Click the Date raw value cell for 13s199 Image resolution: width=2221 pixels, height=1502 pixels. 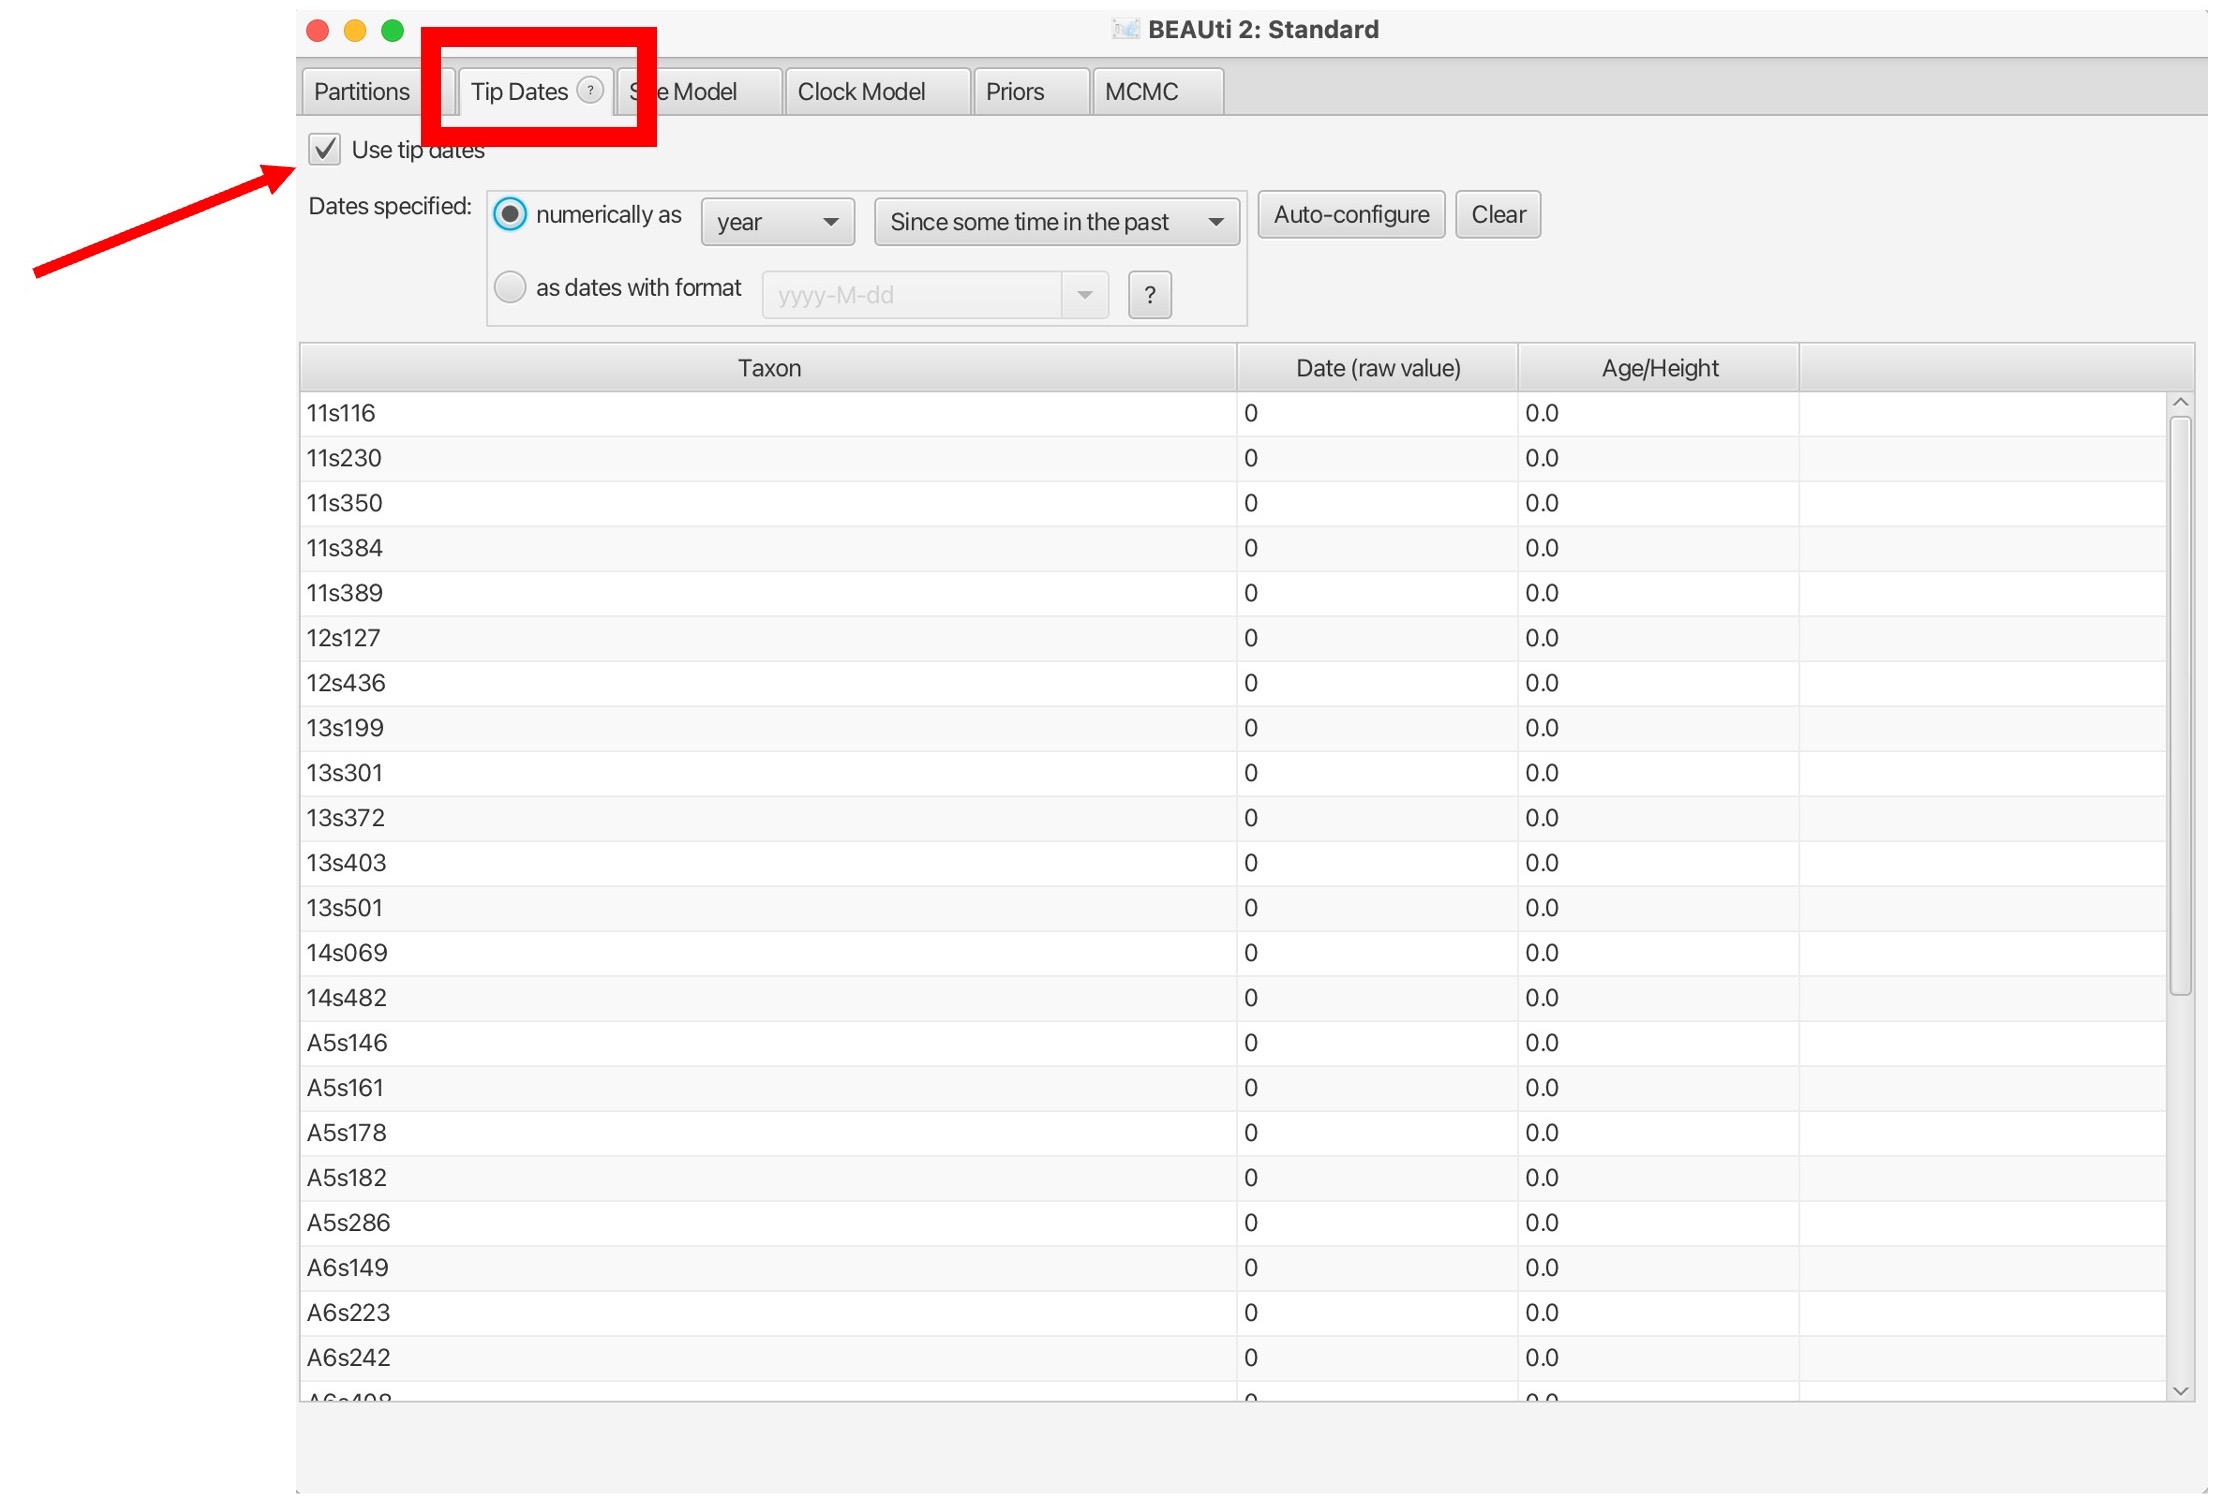coord(1377,728)
